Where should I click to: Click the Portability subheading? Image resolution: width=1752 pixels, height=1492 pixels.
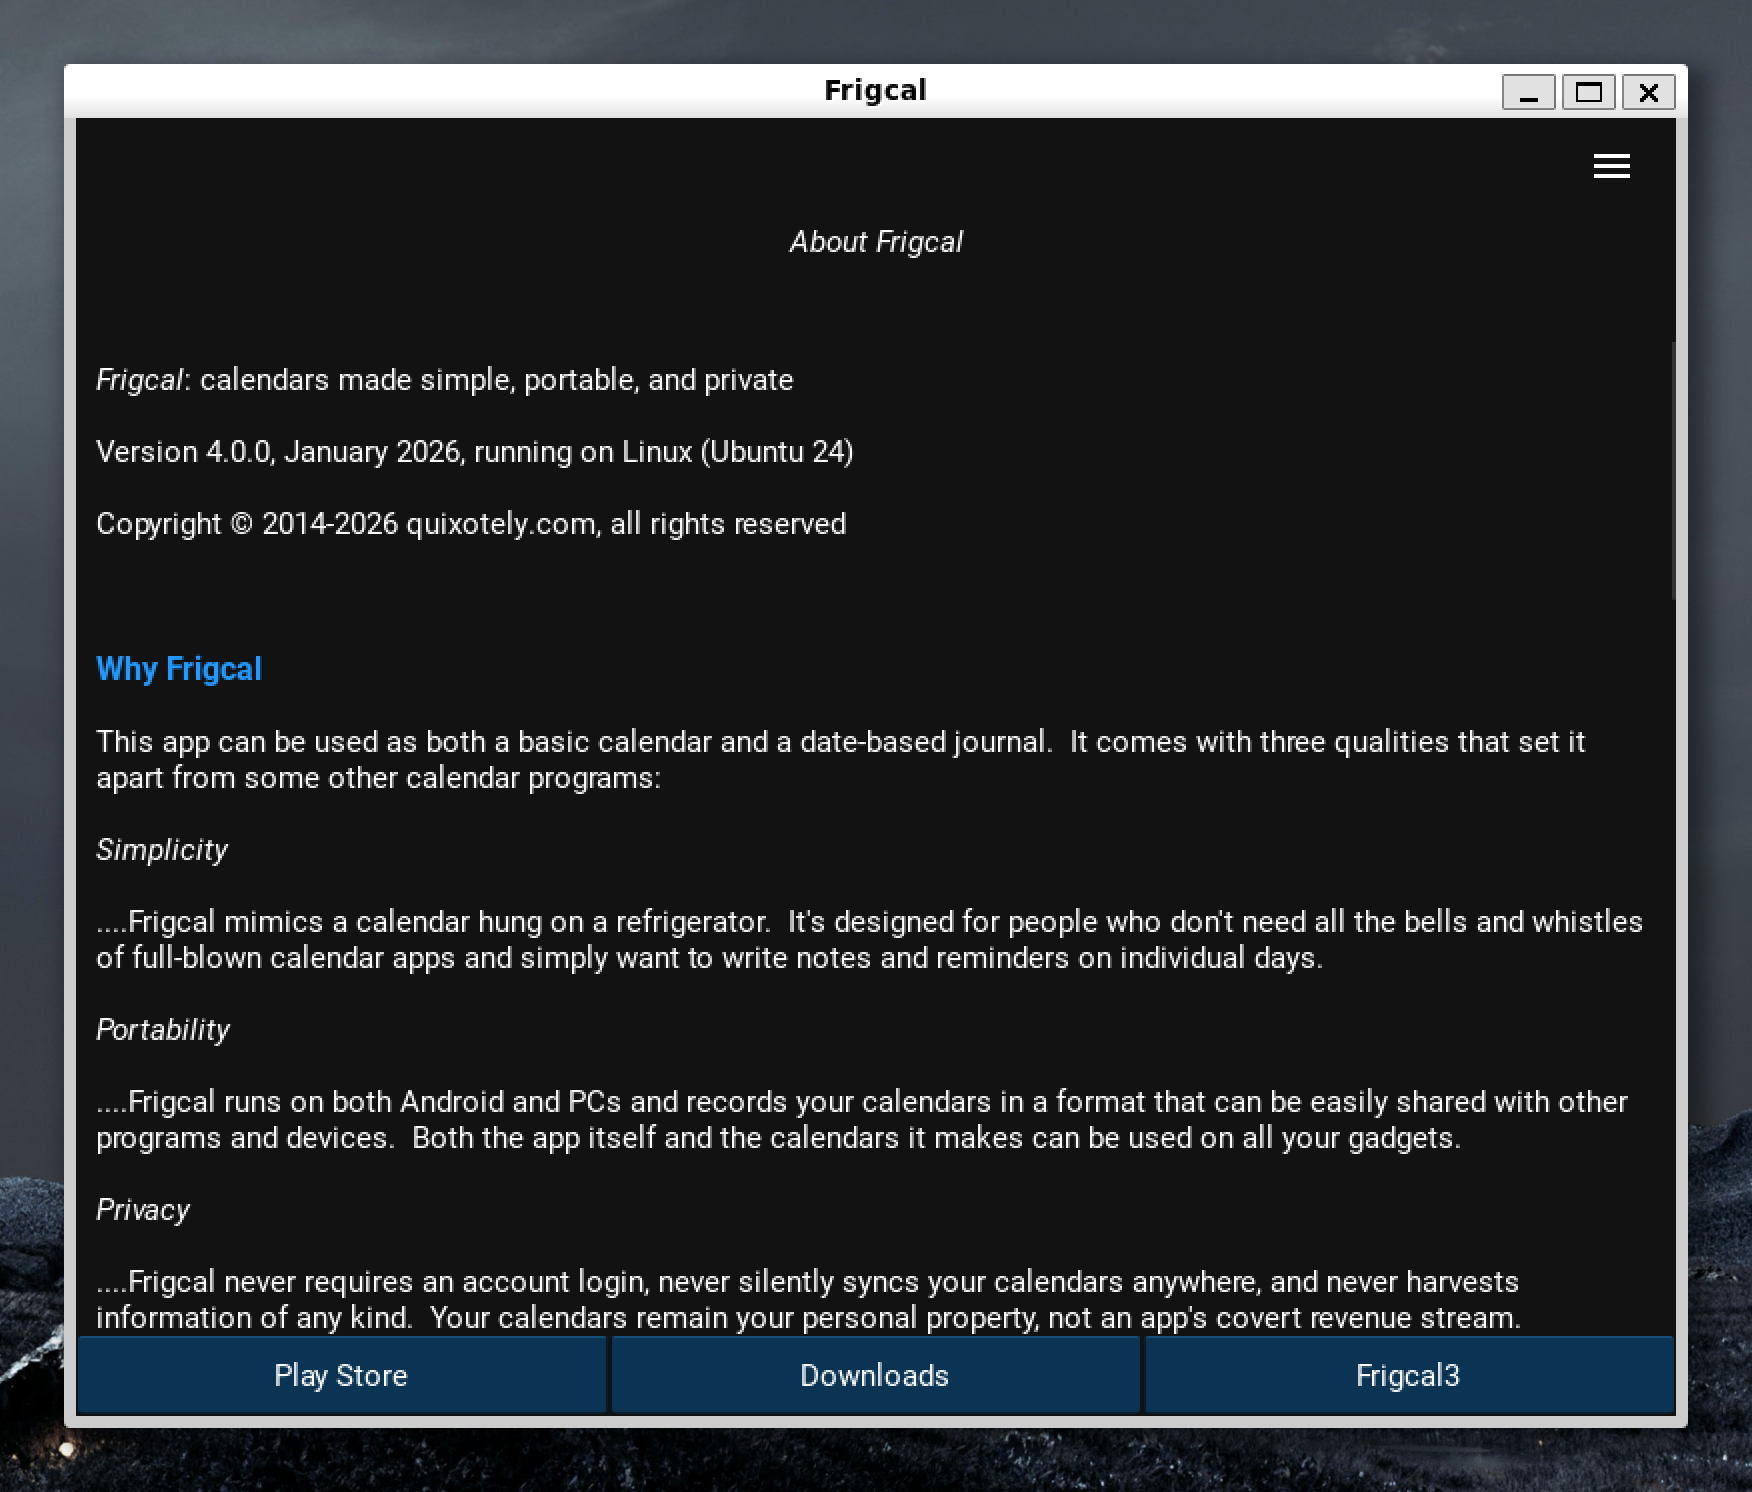163,1030
